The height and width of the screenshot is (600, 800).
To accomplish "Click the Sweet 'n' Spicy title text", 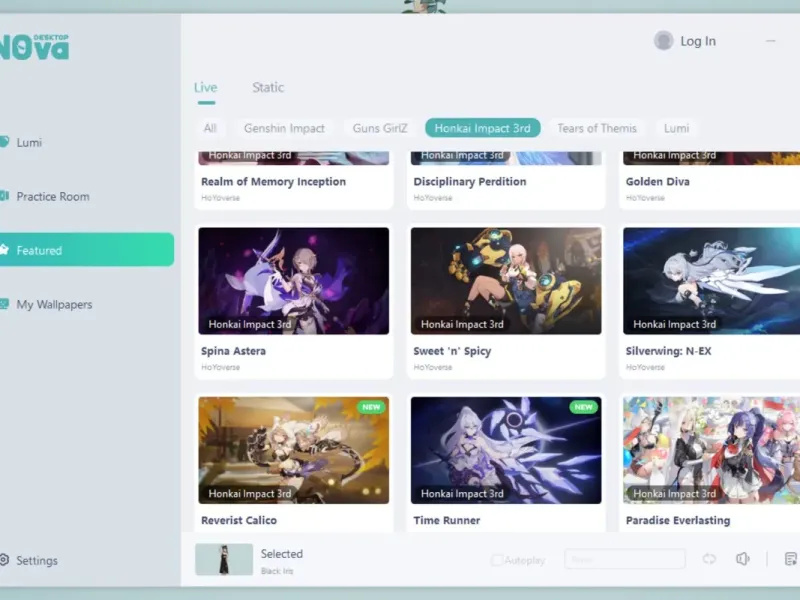I will coord(453,351).
